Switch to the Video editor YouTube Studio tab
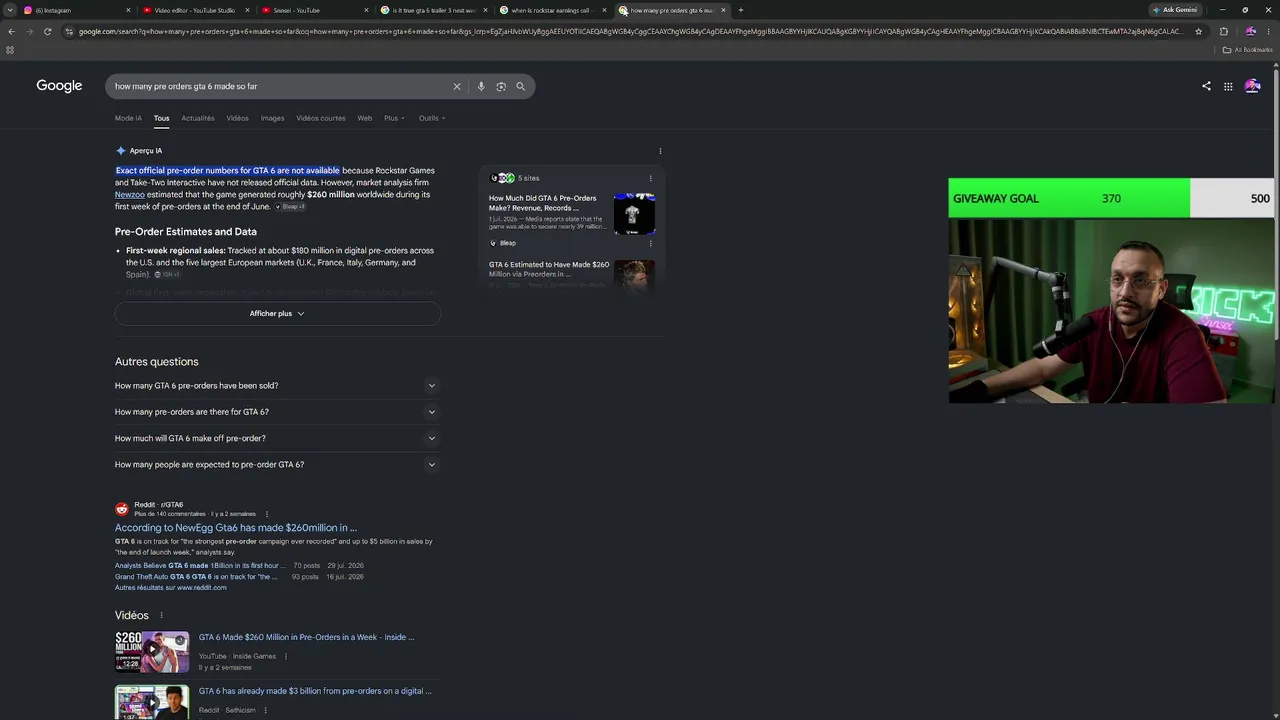Viewport: 1280px width, 720px height. (x=195, y=10)
